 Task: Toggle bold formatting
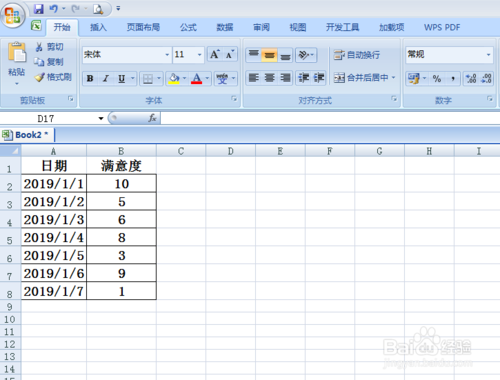[90, 79]
